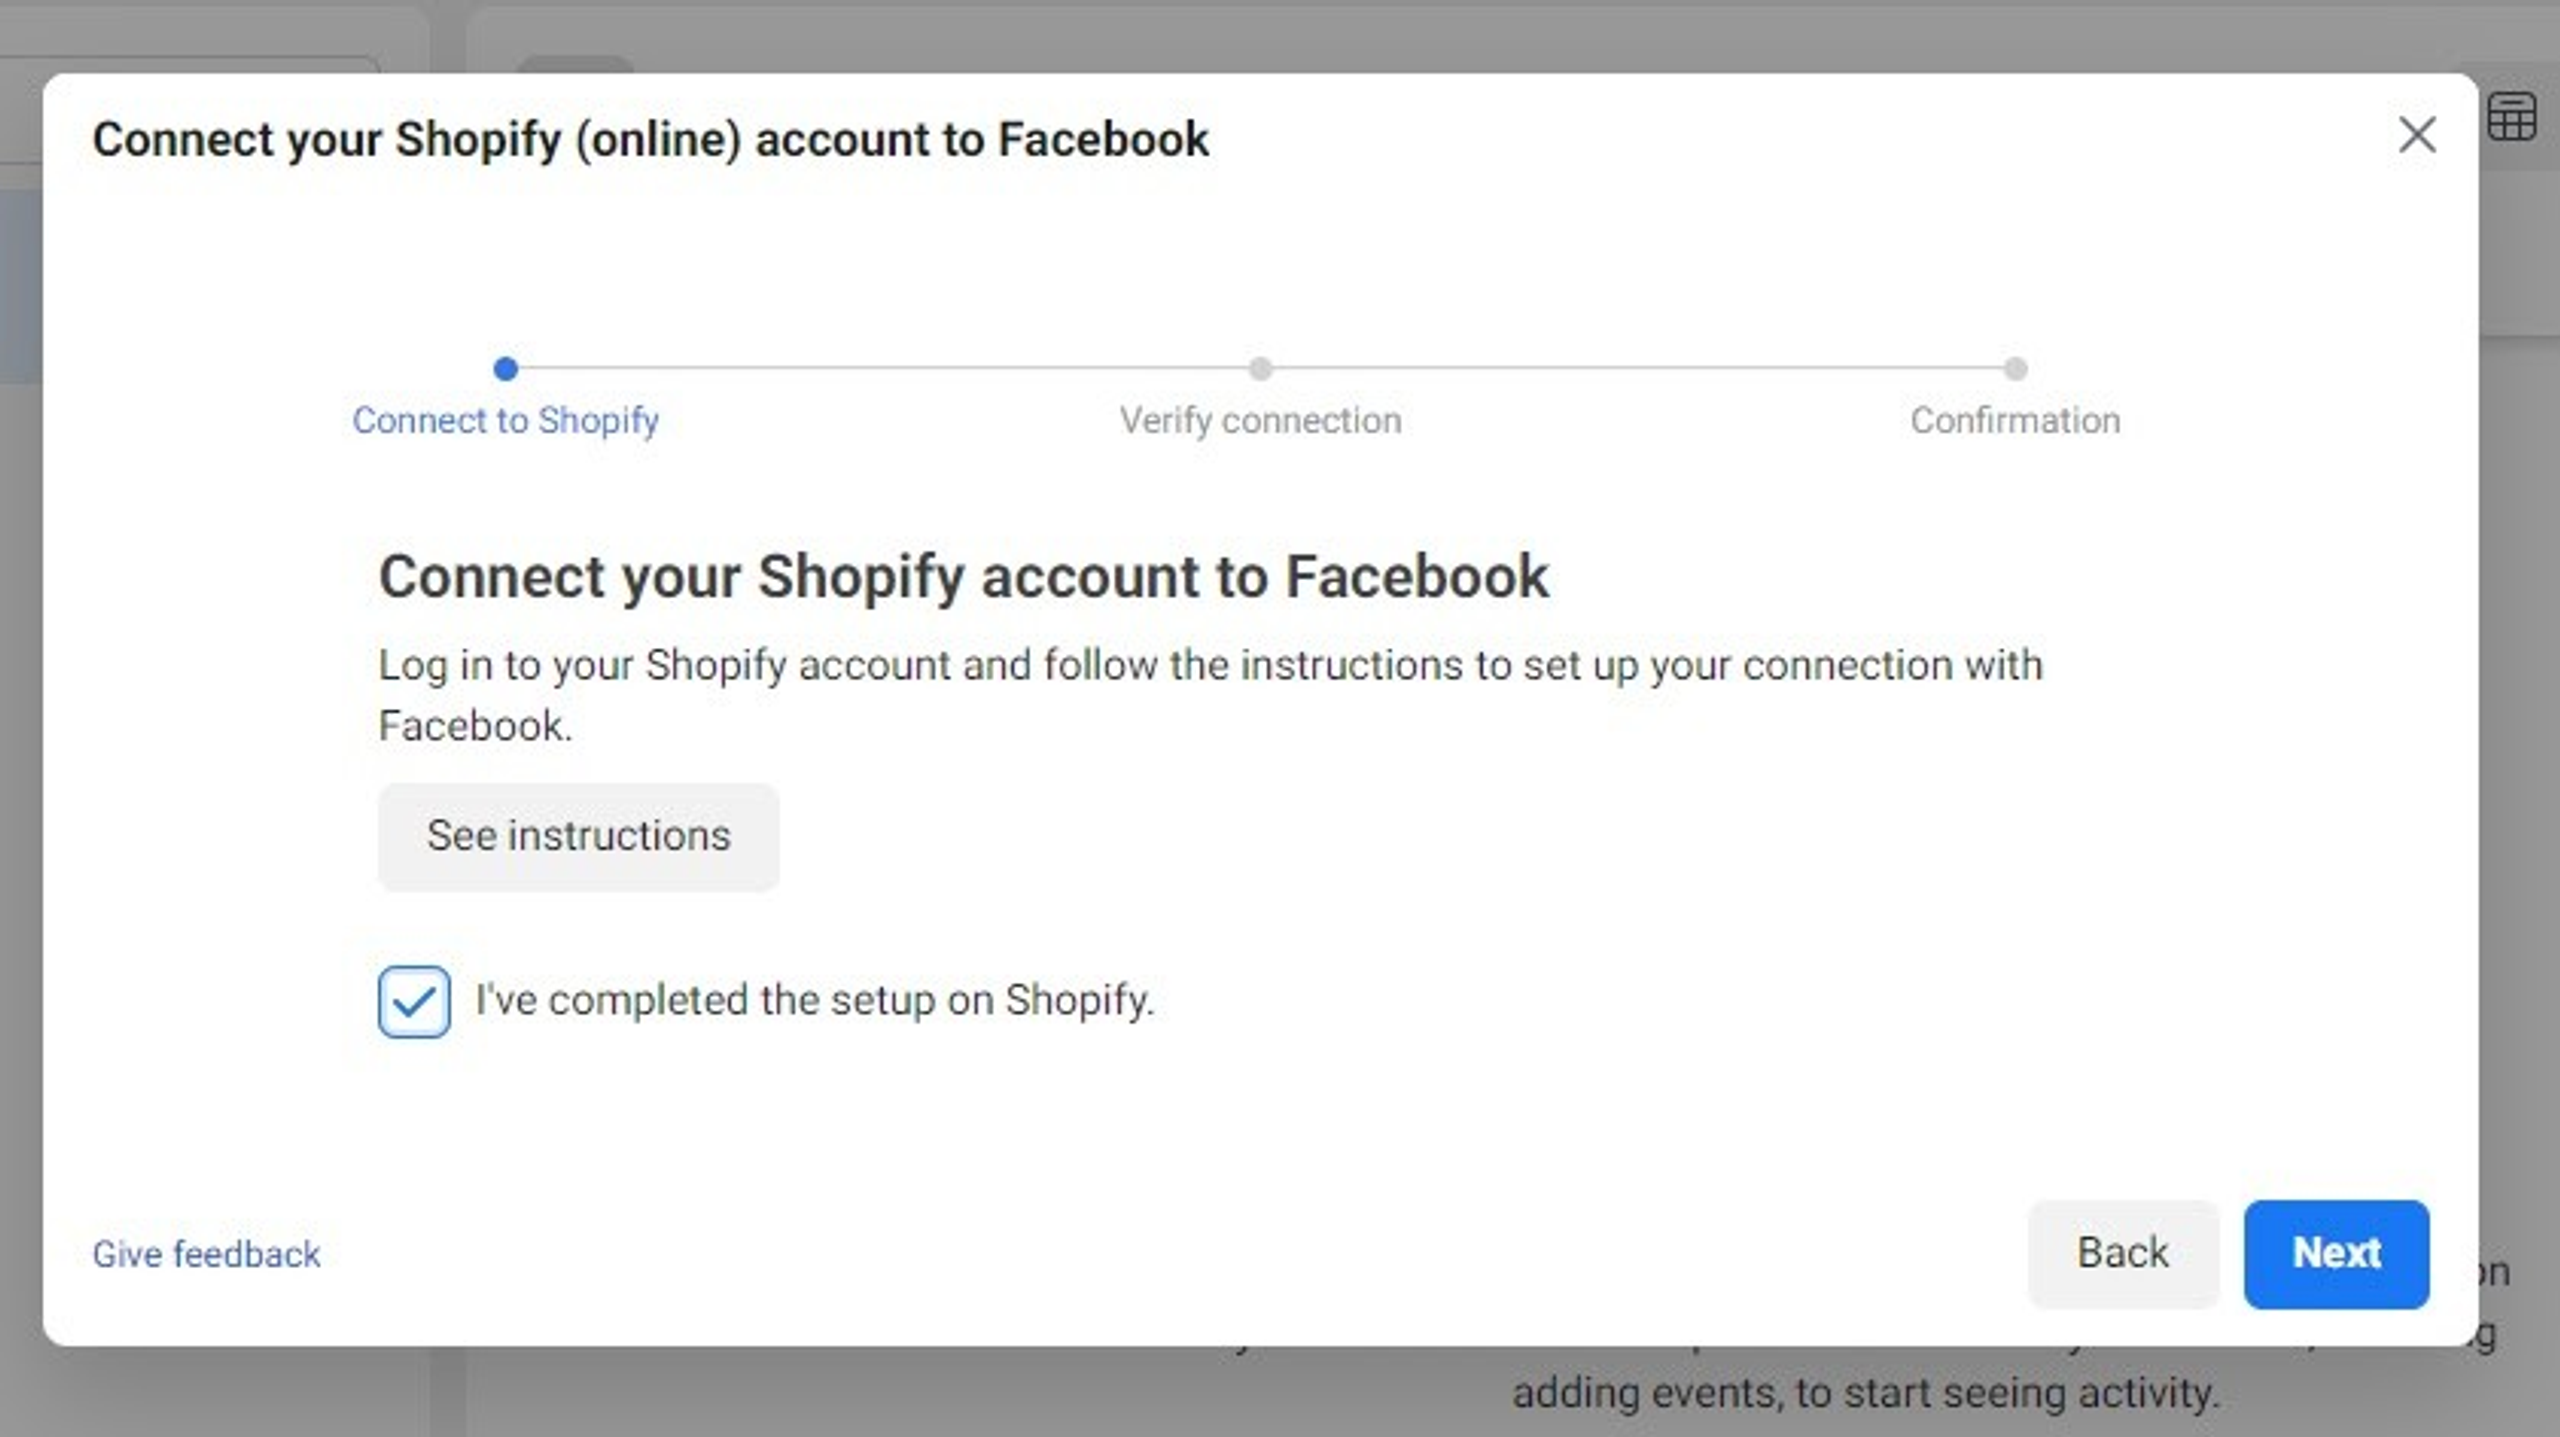Click the "I've completed the setup on Shopify" label
The width and height of the screenshot is (2560, 1437).
(815, 1000)
